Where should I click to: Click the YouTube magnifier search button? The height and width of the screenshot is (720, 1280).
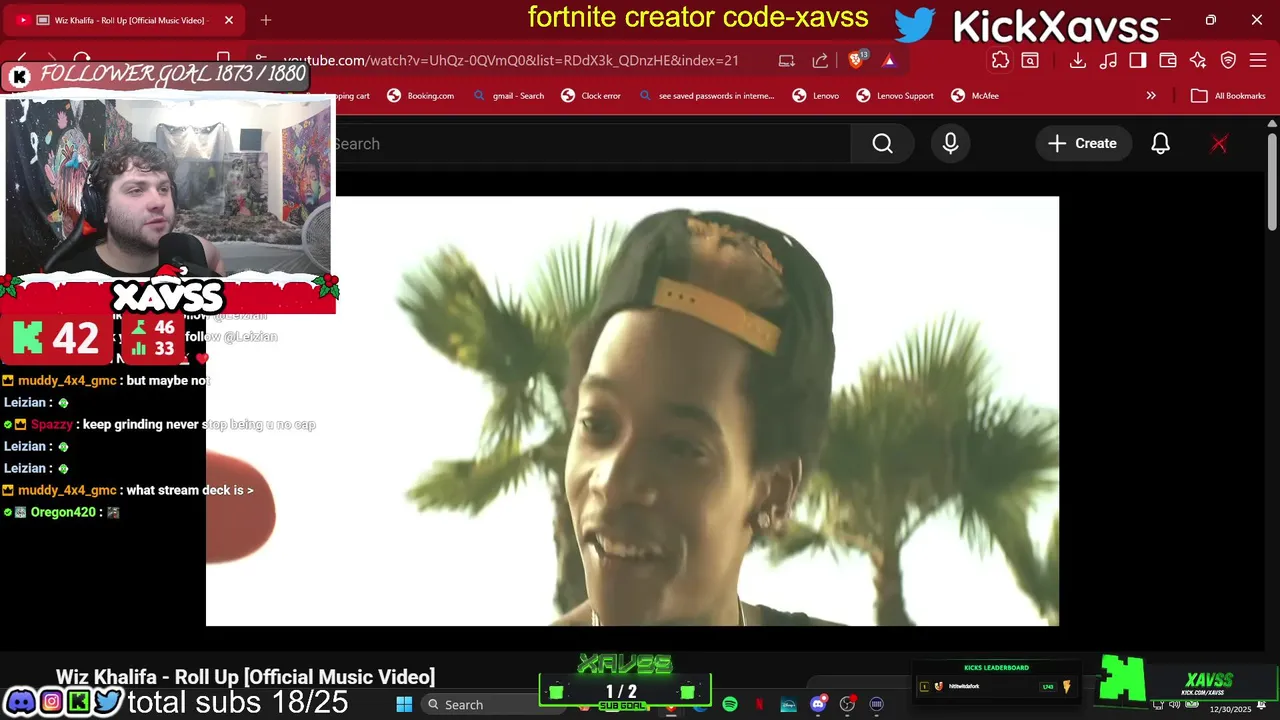(882, 144)
